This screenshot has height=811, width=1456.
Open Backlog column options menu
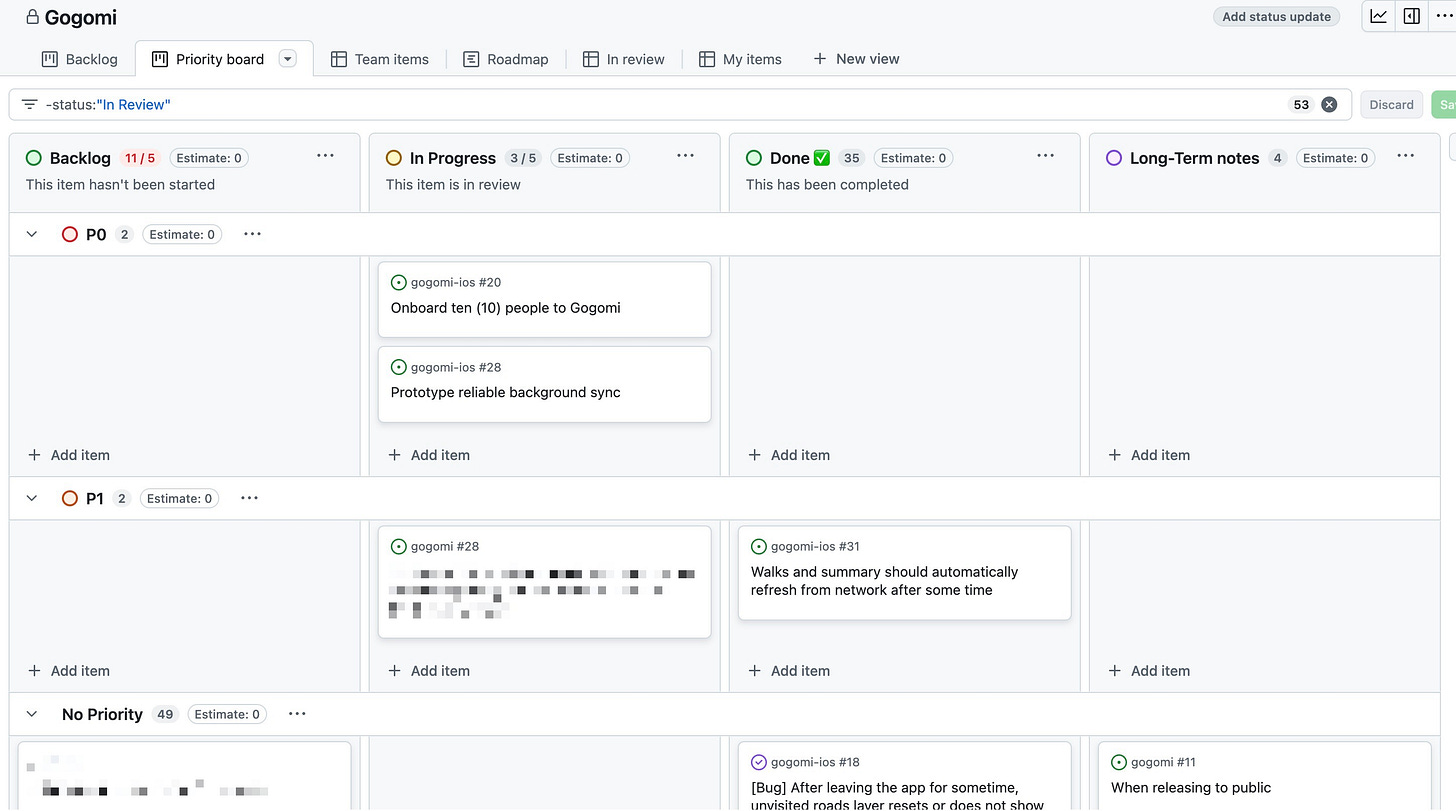325,156
